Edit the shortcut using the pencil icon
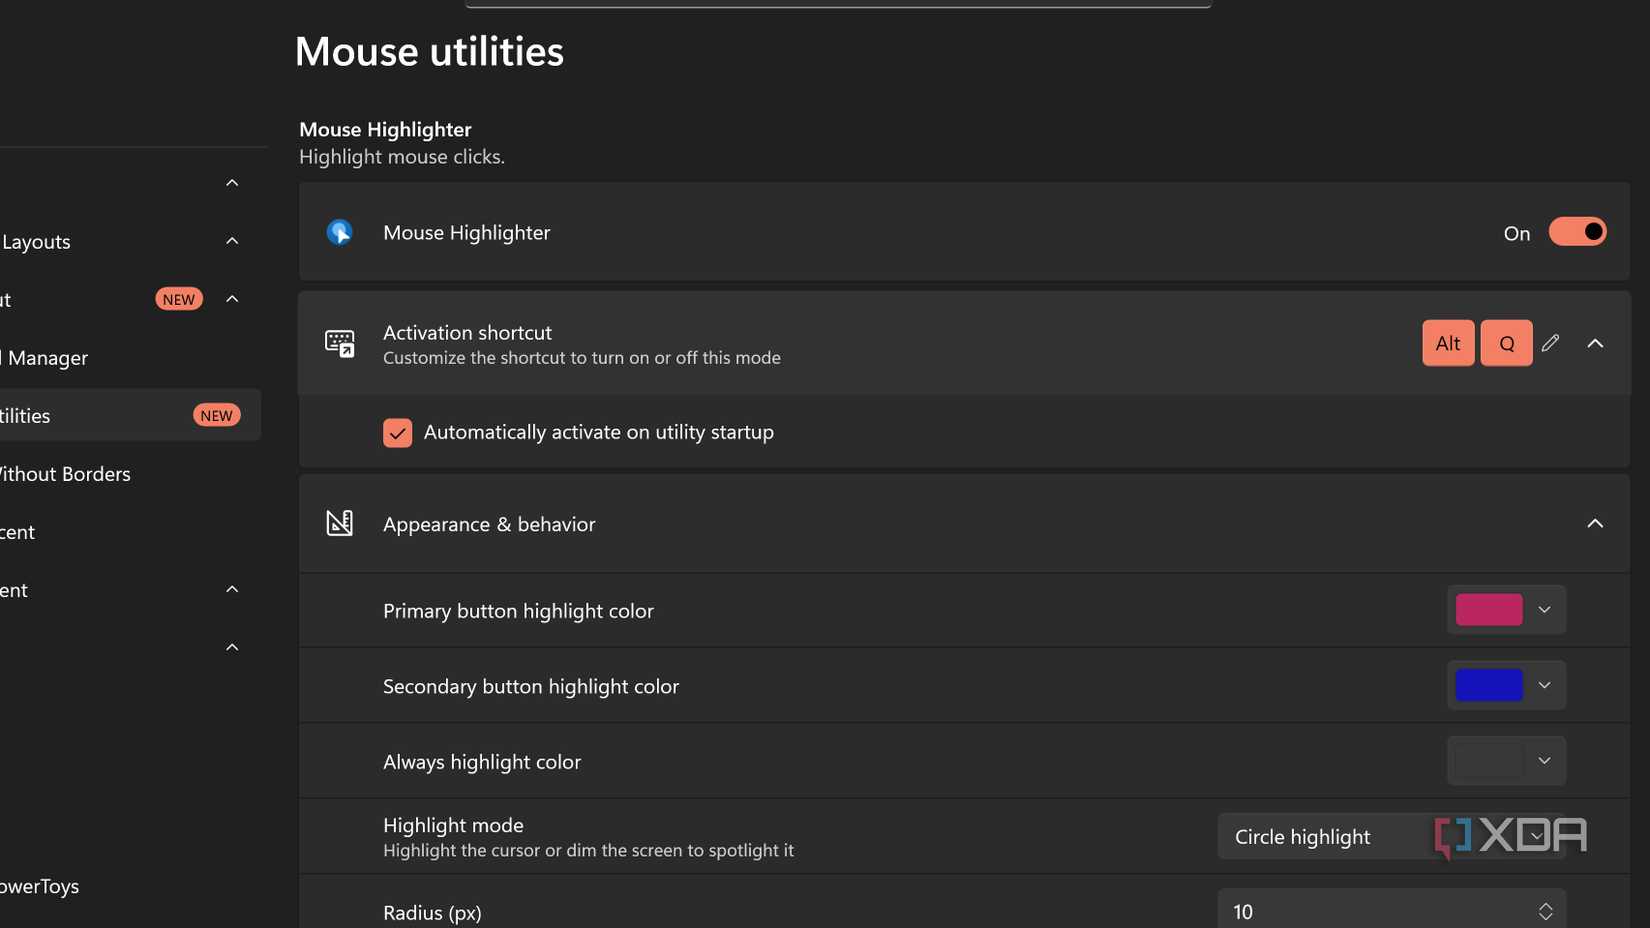Screen dimensions: 1650x928 1551,343
